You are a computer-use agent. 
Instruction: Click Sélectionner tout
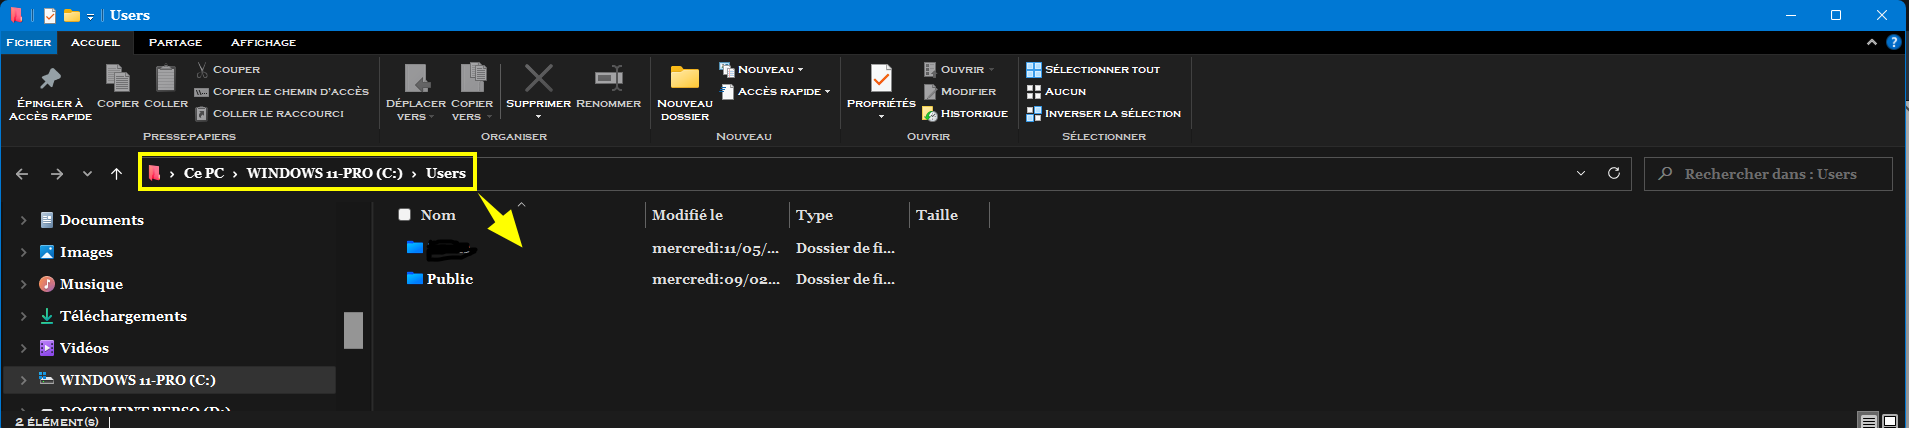point(1093,70)
